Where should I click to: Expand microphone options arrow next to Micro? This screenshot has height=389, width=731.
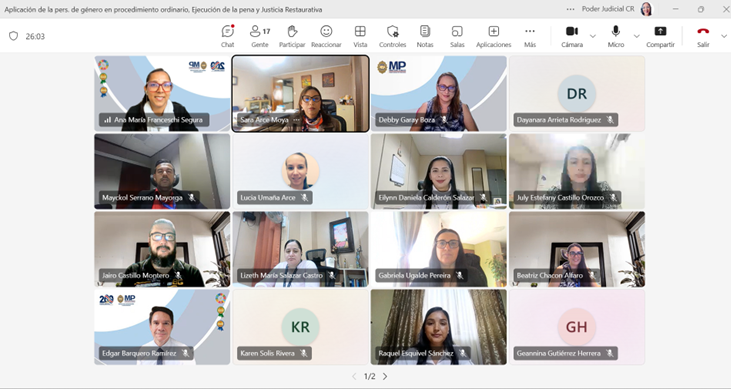636,36
